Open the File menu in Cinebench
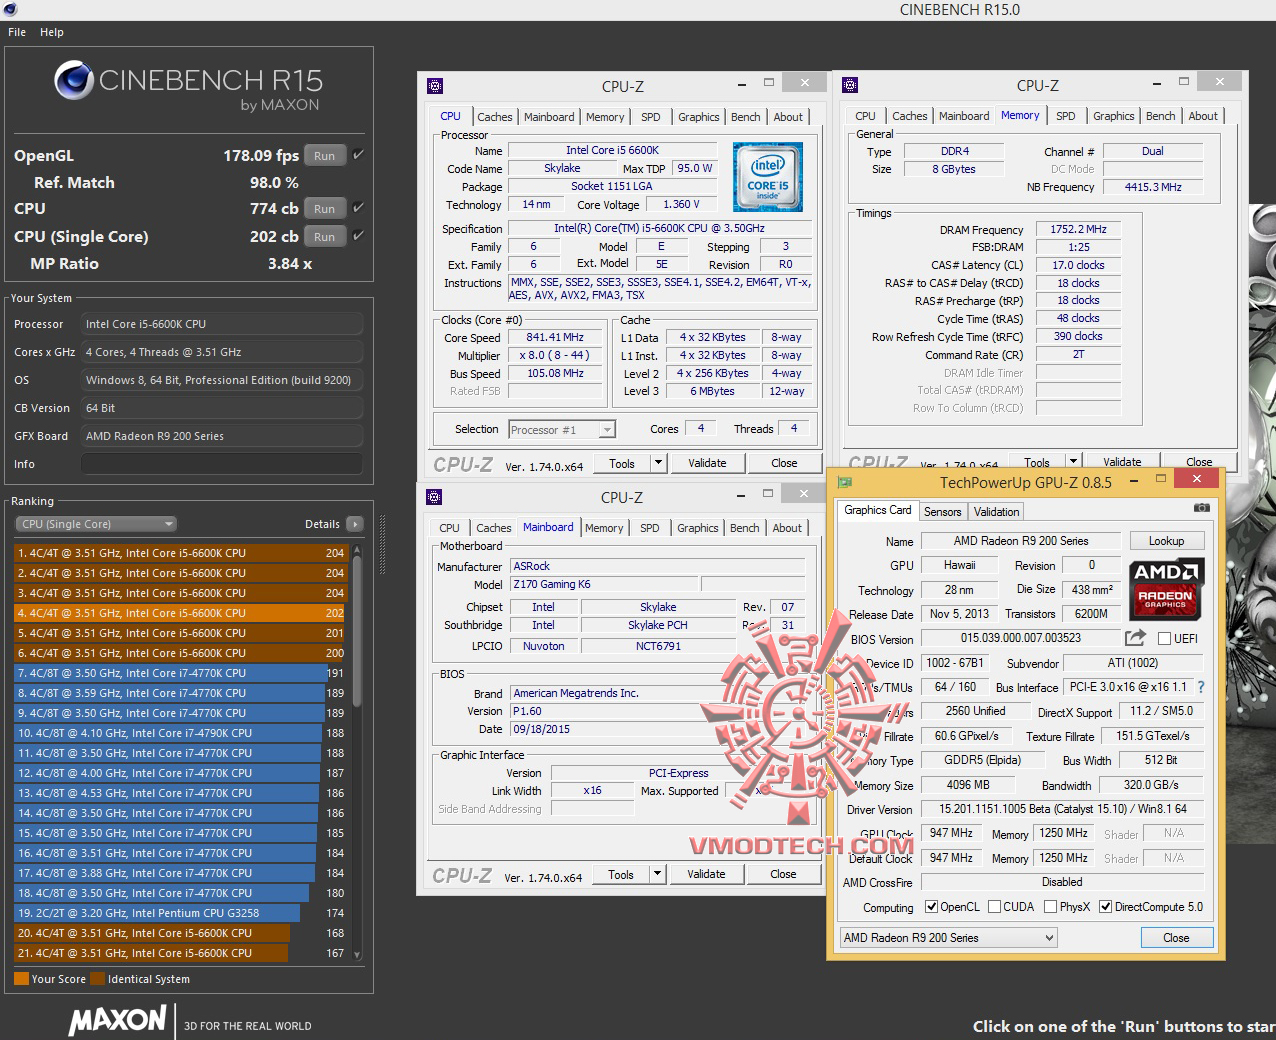This screenshot has width=1276, height=1040. (x=17, y=32)
